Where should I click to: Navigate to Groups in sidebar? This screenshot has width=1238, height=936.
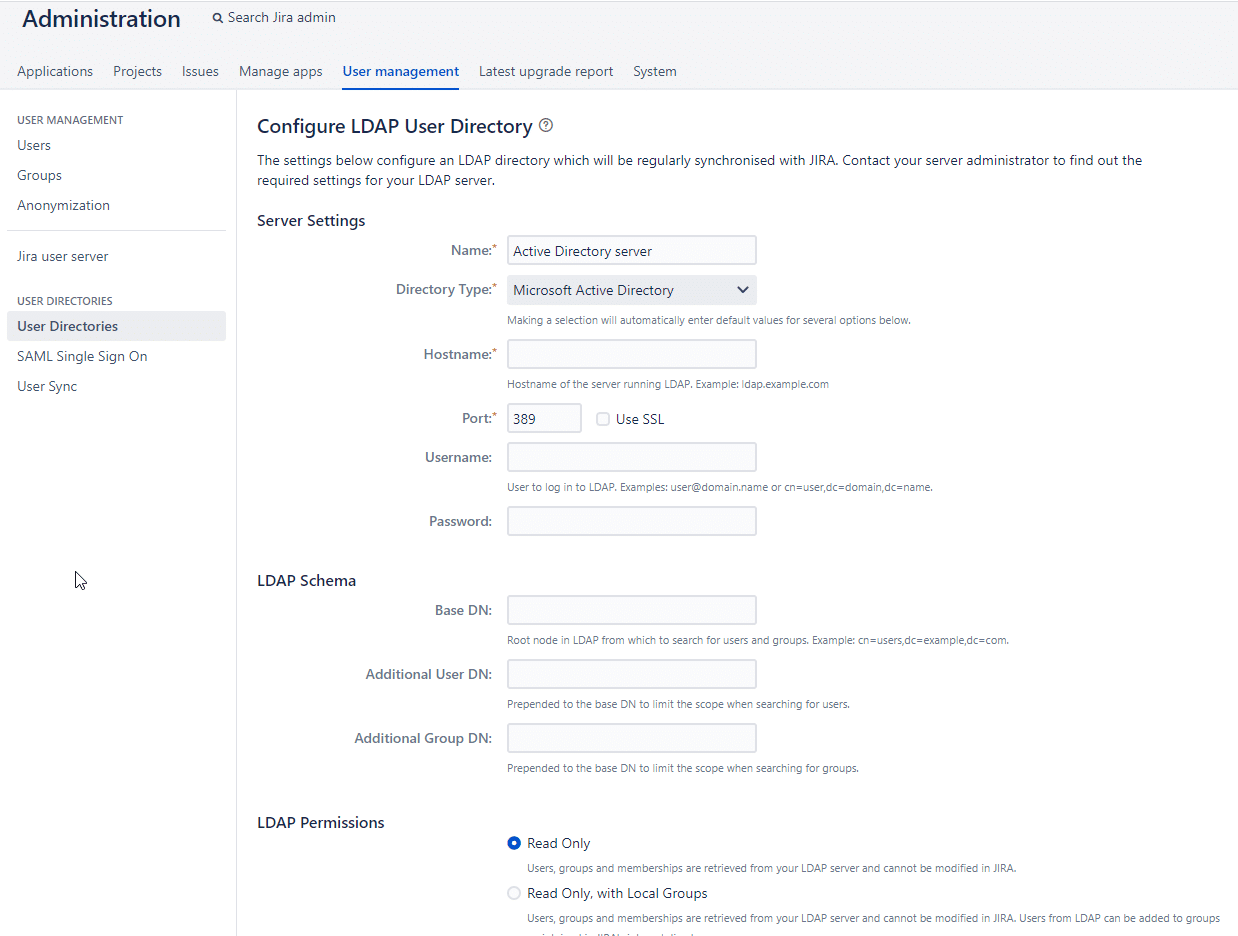coord(39,175)
